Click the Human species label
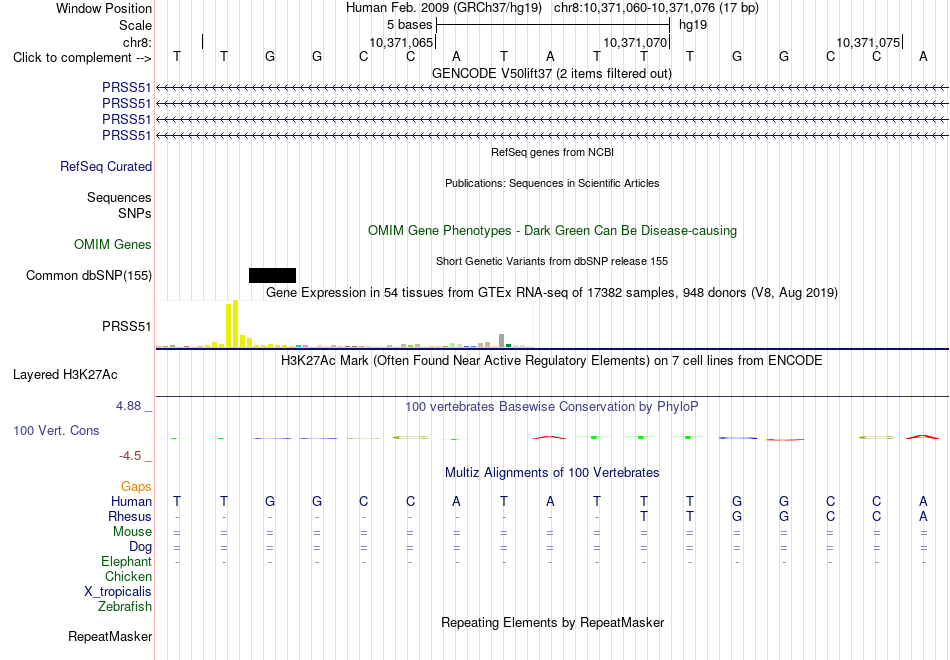This screenshot has height=660, width=950. pyautogui.click(x=131, y=502)
